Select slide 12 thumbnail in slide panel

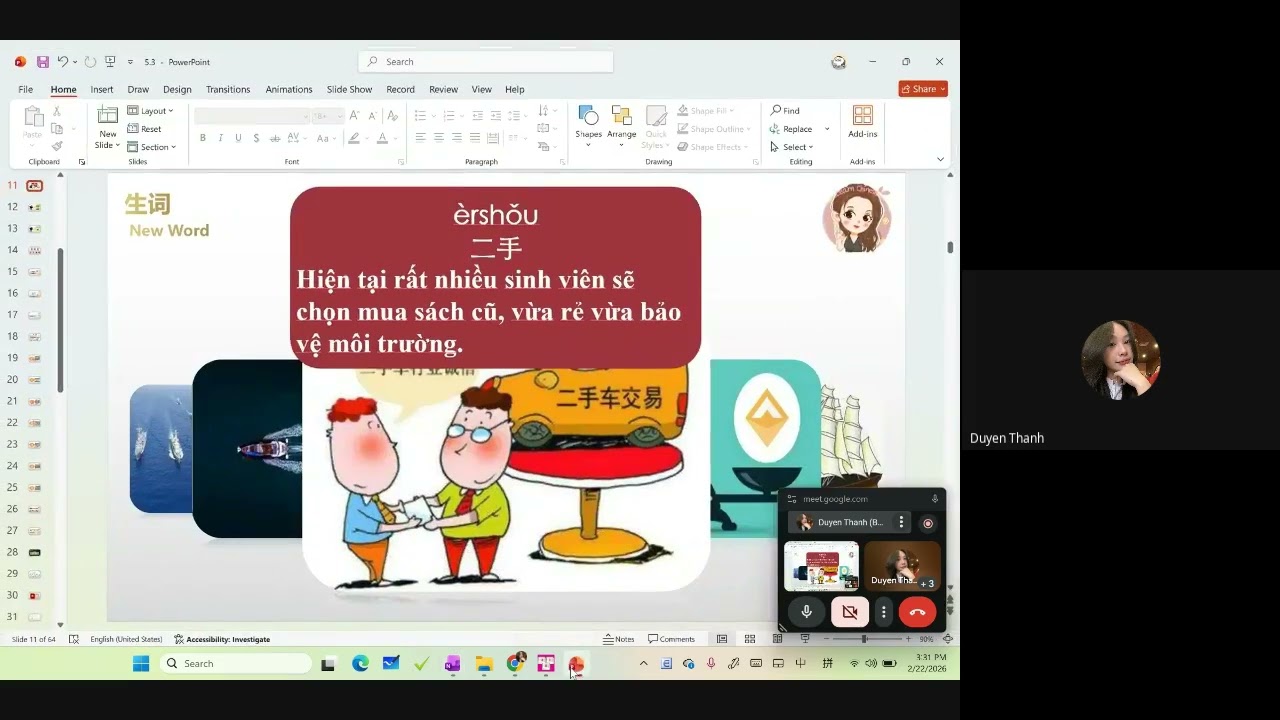click(x=34, y=207)
